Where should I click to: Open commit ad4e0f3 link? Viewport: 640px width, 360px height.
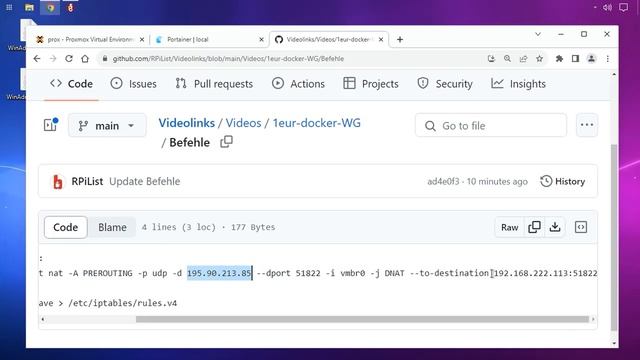(x=443, y=181)
